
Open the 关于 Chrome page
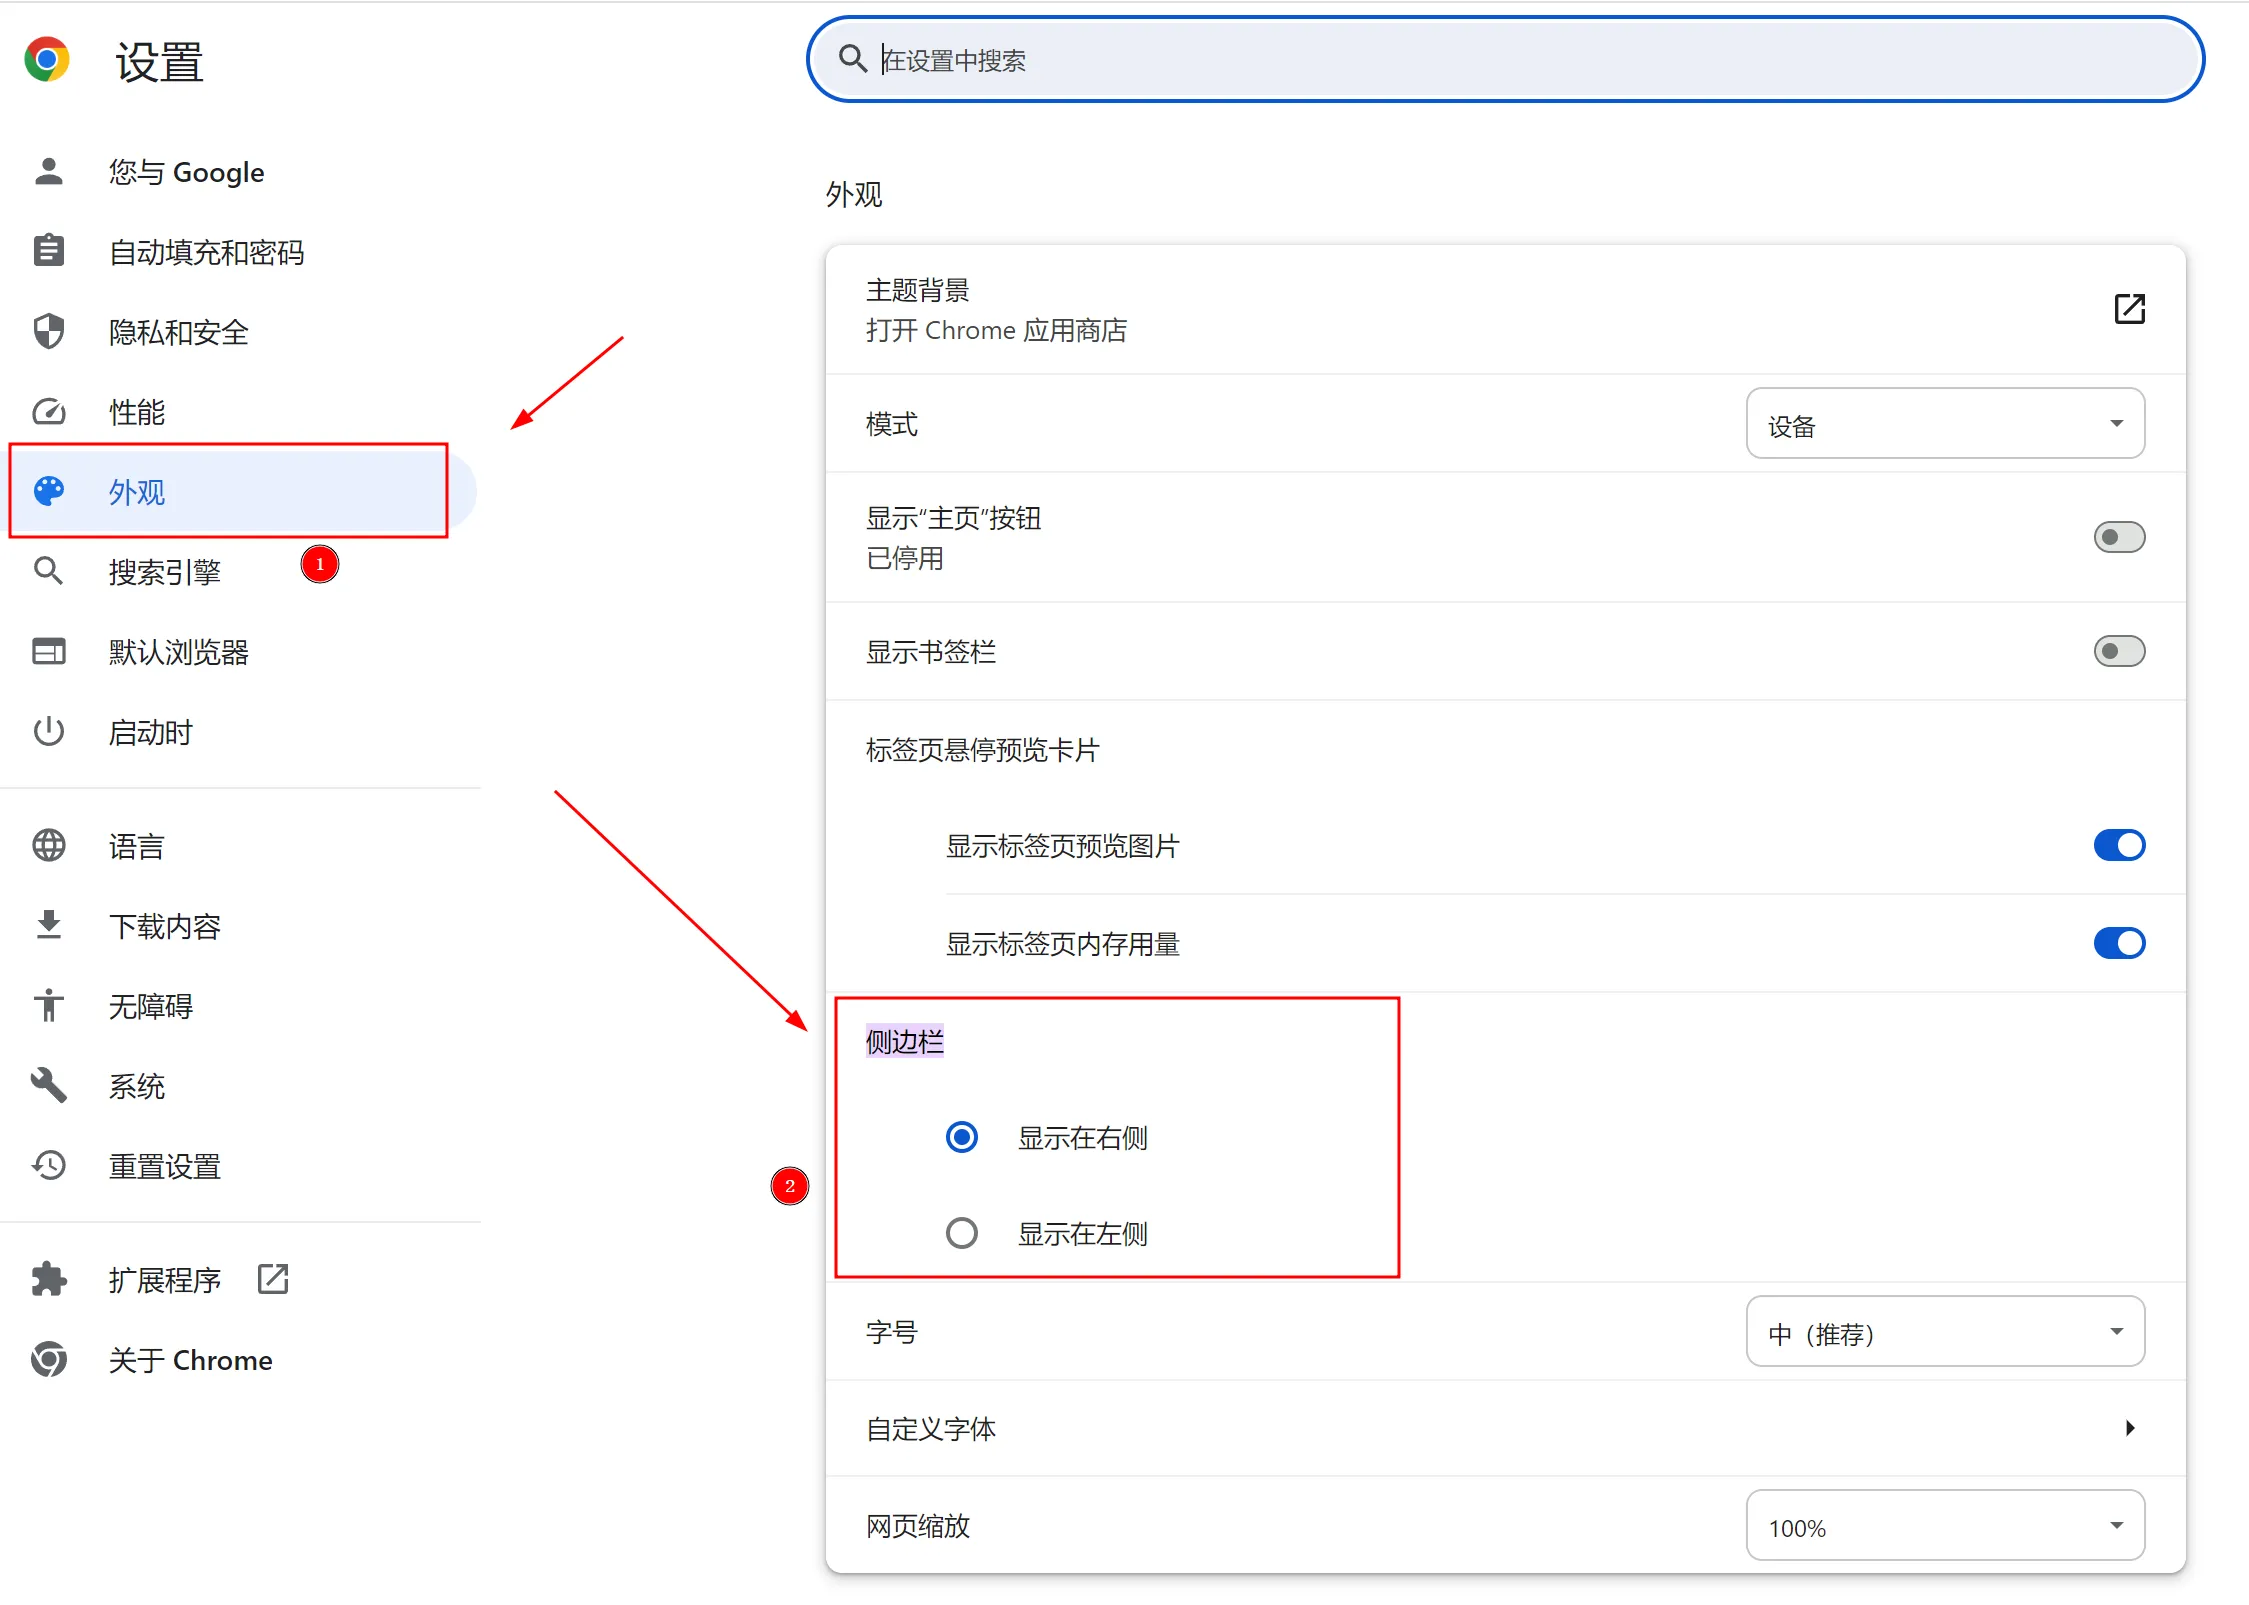(190, 1360)
